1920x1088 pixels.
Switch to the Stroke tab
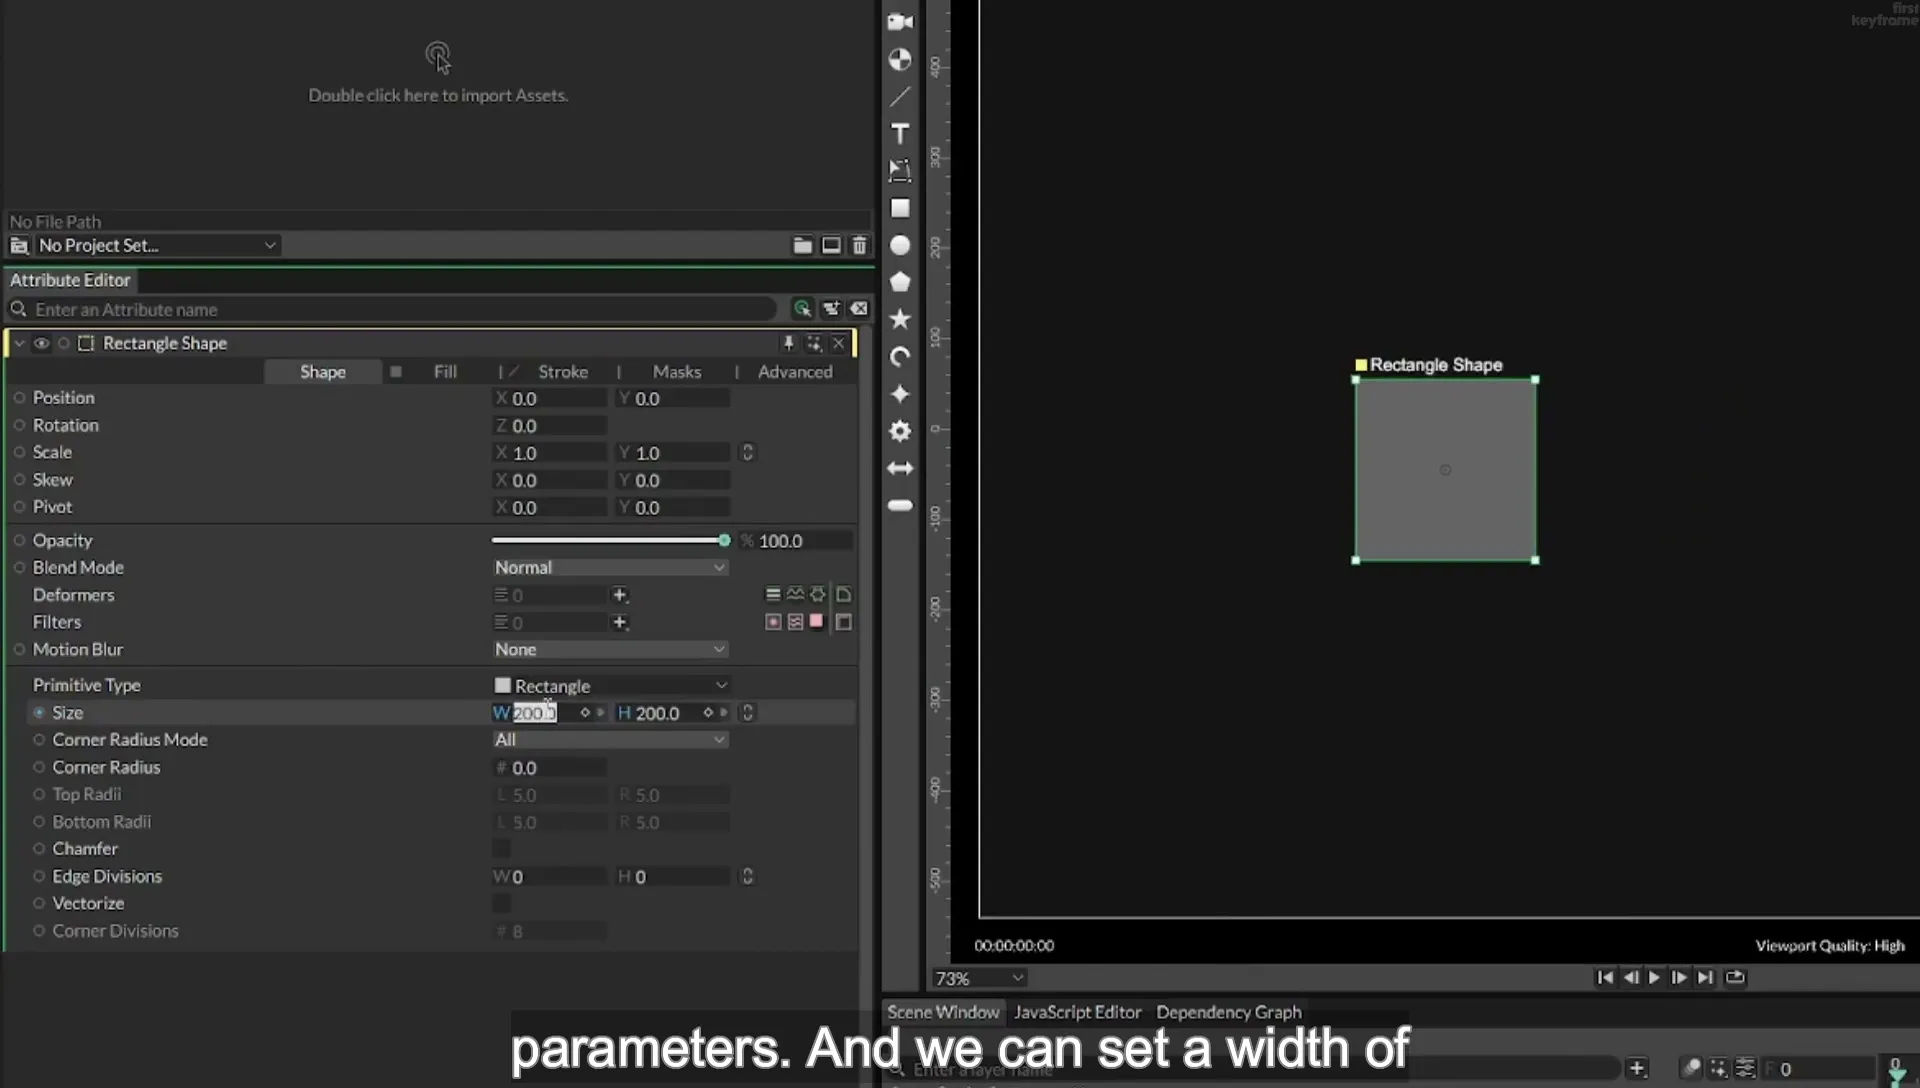tap(563, 372)
